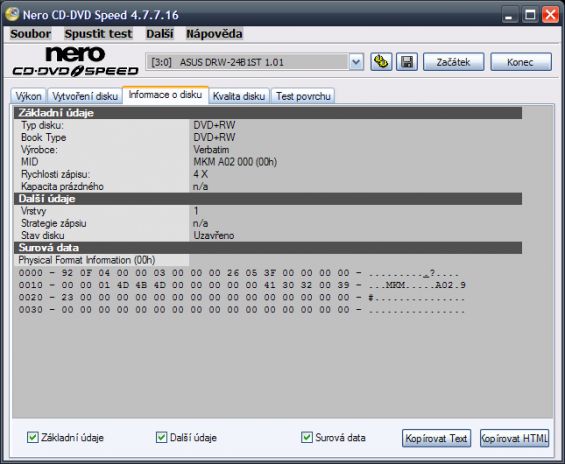The image size is (565, 464).
Task: Click the Strategie zápsiu label
Action: (x=54, y=223)
